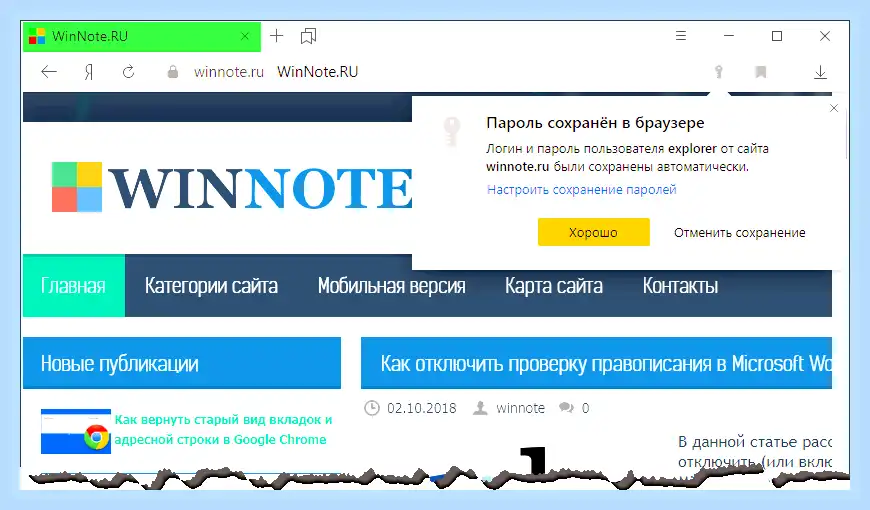Select the WinNote.RU browser tab
Image resolution: width=870 pixels, height=510 pixels.
141,37
